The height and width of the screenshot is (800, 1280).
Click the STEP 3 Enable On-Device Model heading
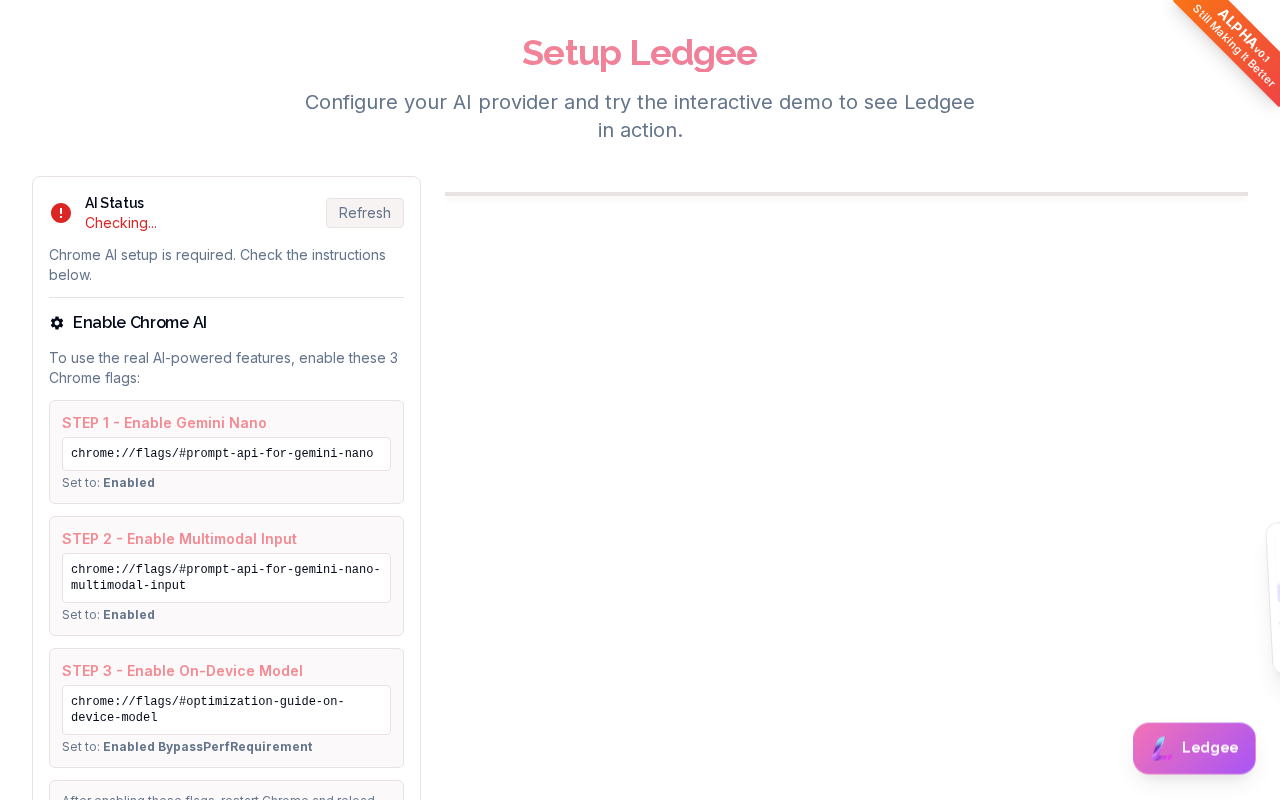(182, 671)
